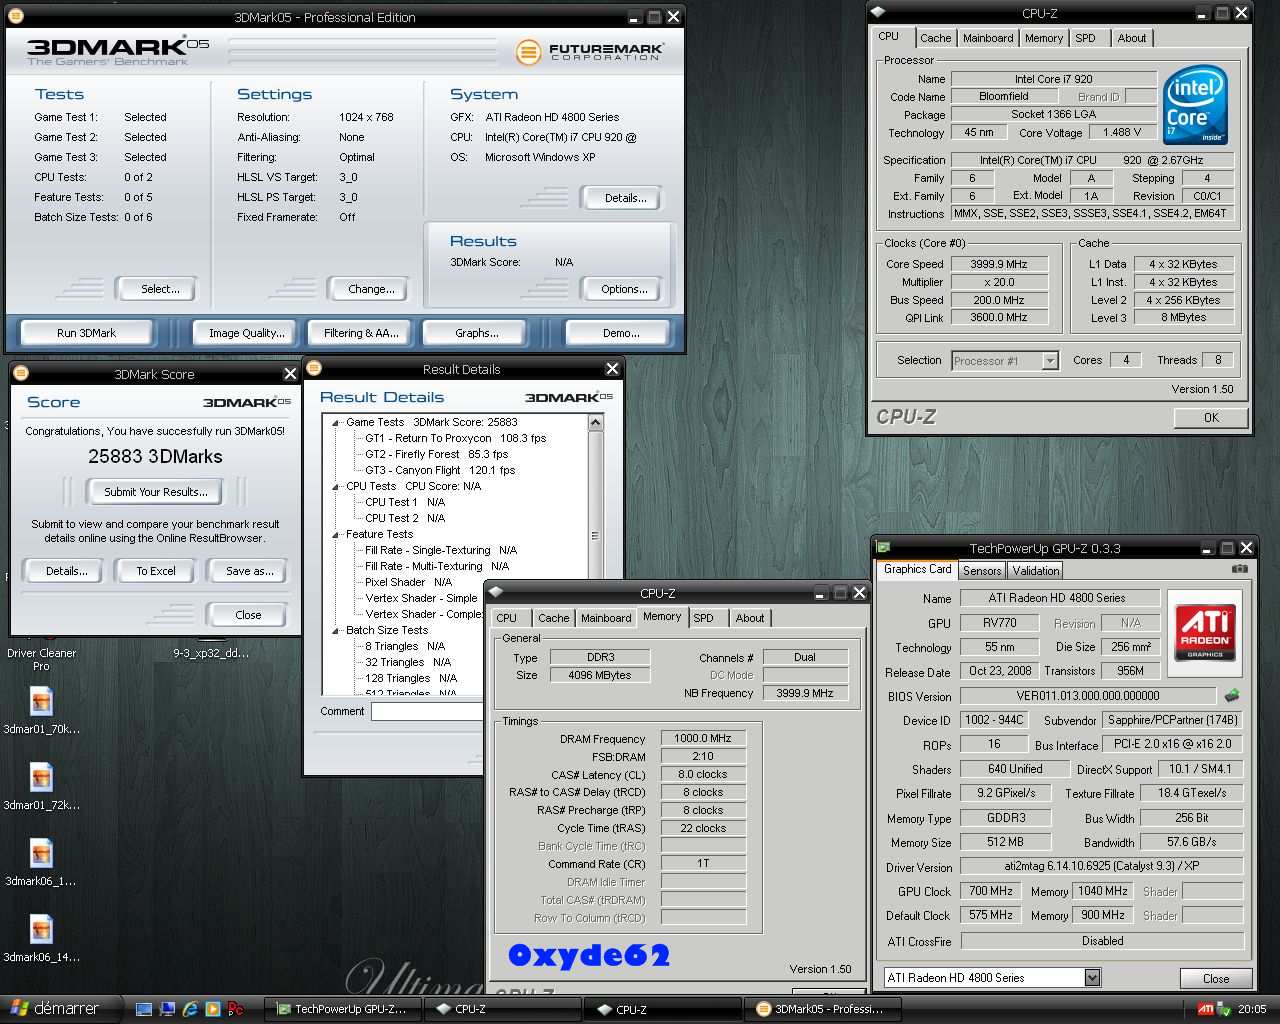Screen dimensions: 1280x1024
Task: Select the GT1 - Return To Proxycon row
Action: (x=455, y=438)
